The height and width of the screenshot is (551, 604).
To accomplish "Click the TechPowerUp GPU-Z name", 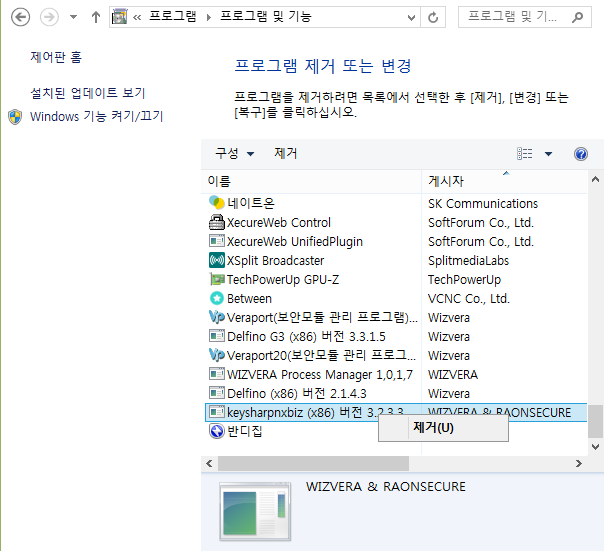I will click(x=283, y=280).
